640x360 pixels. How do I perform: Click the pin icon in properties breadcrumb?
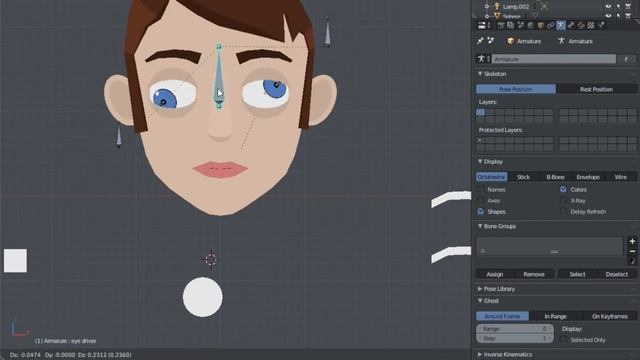coord(480,41)
